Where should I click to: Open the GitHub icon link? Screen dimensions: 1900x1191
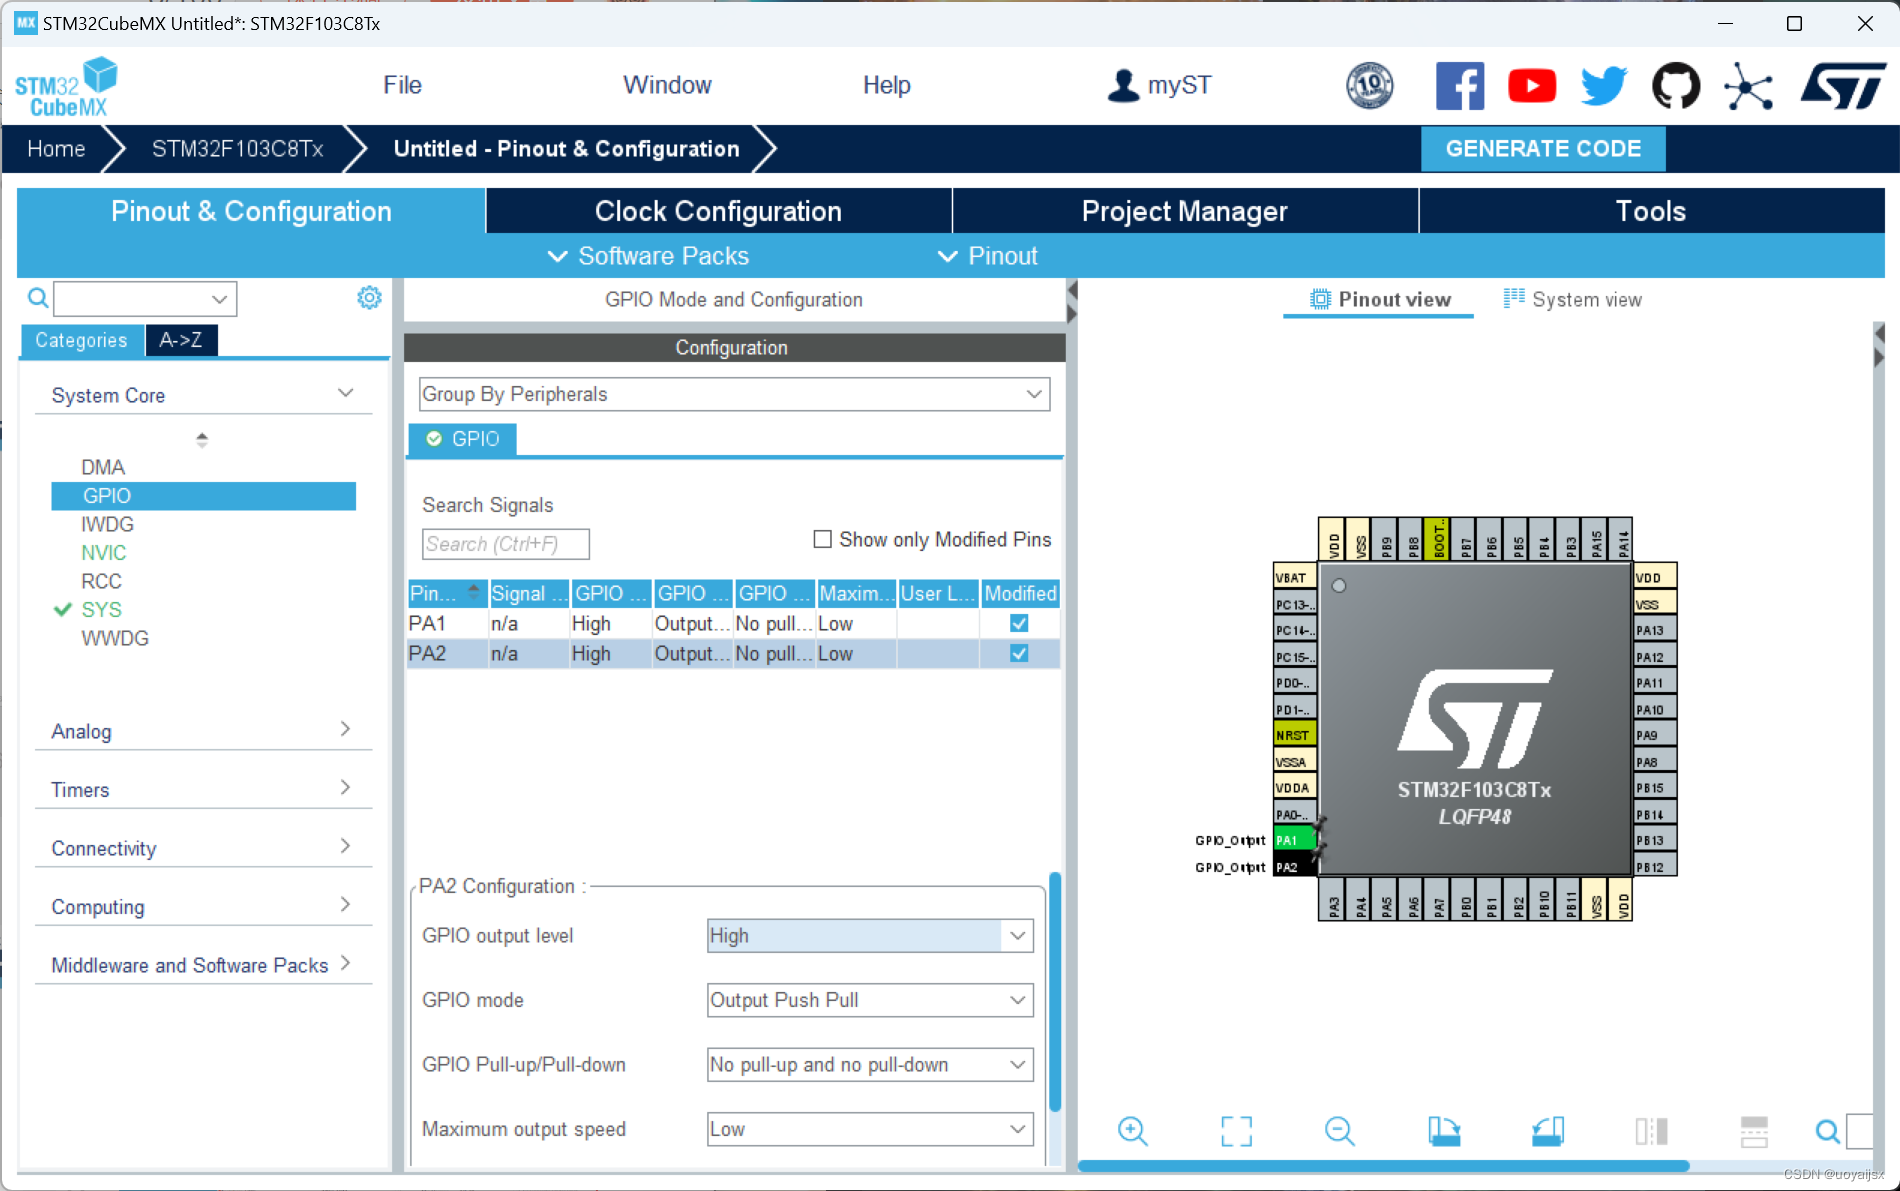point(1675,86)
